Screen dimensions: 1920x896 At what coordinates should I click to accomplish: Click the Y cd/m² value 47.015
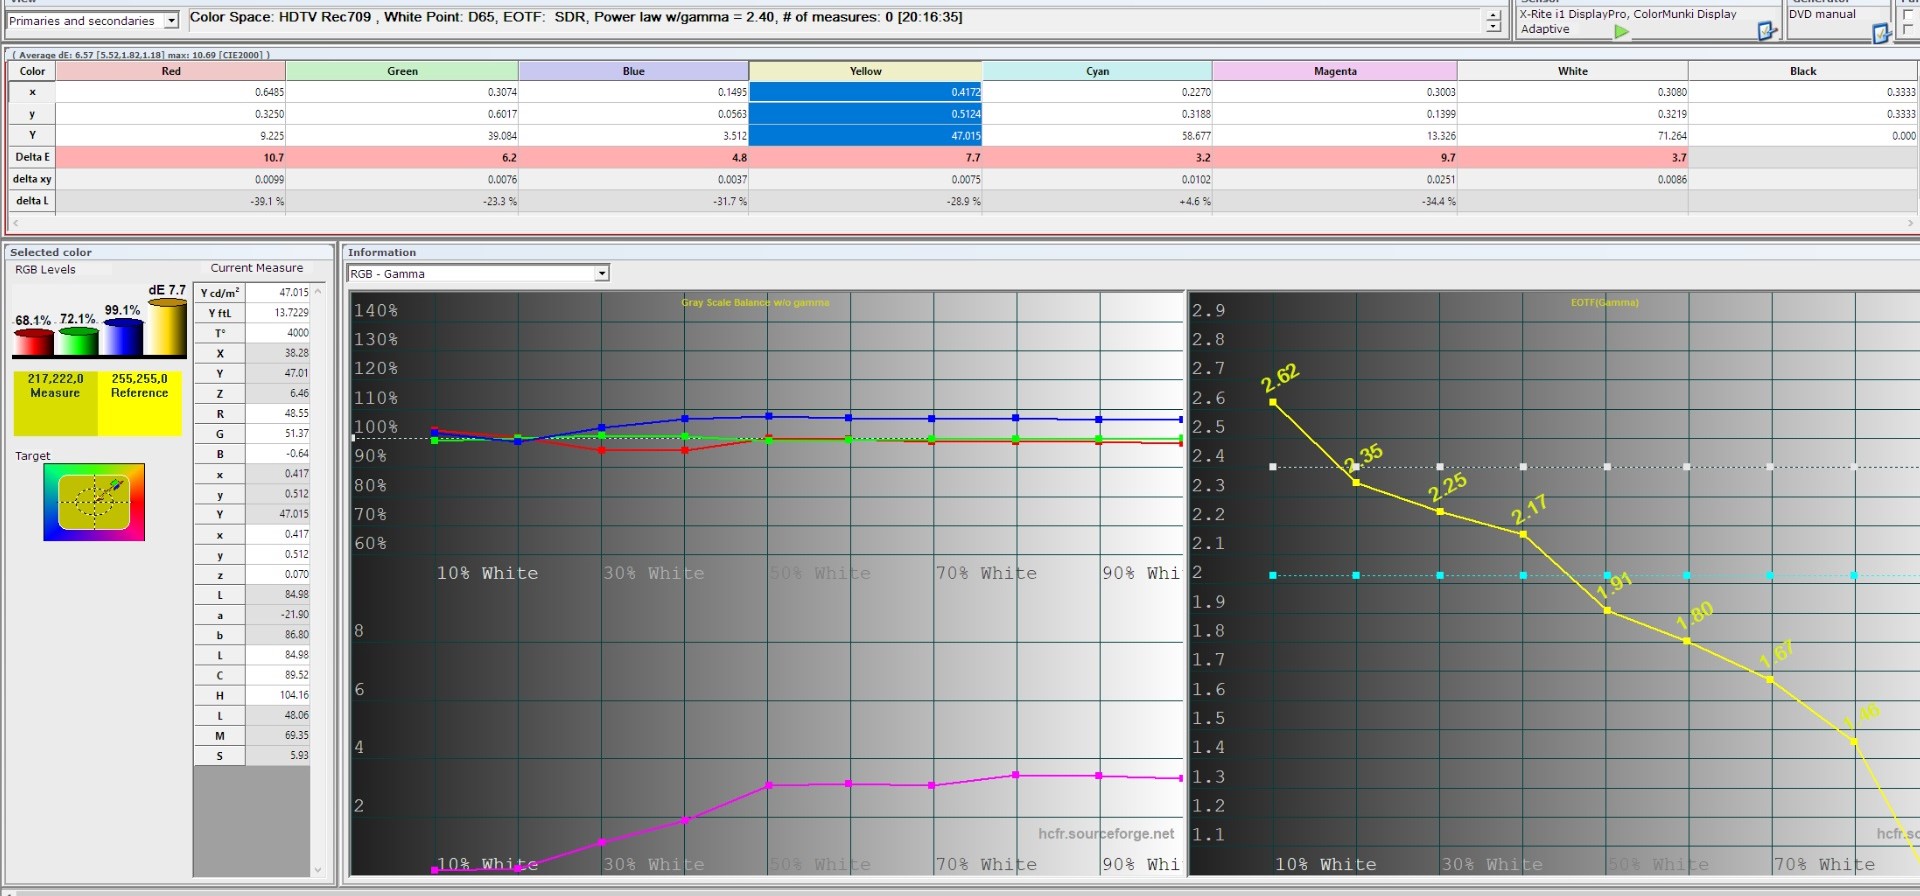[x=278, y=293]
